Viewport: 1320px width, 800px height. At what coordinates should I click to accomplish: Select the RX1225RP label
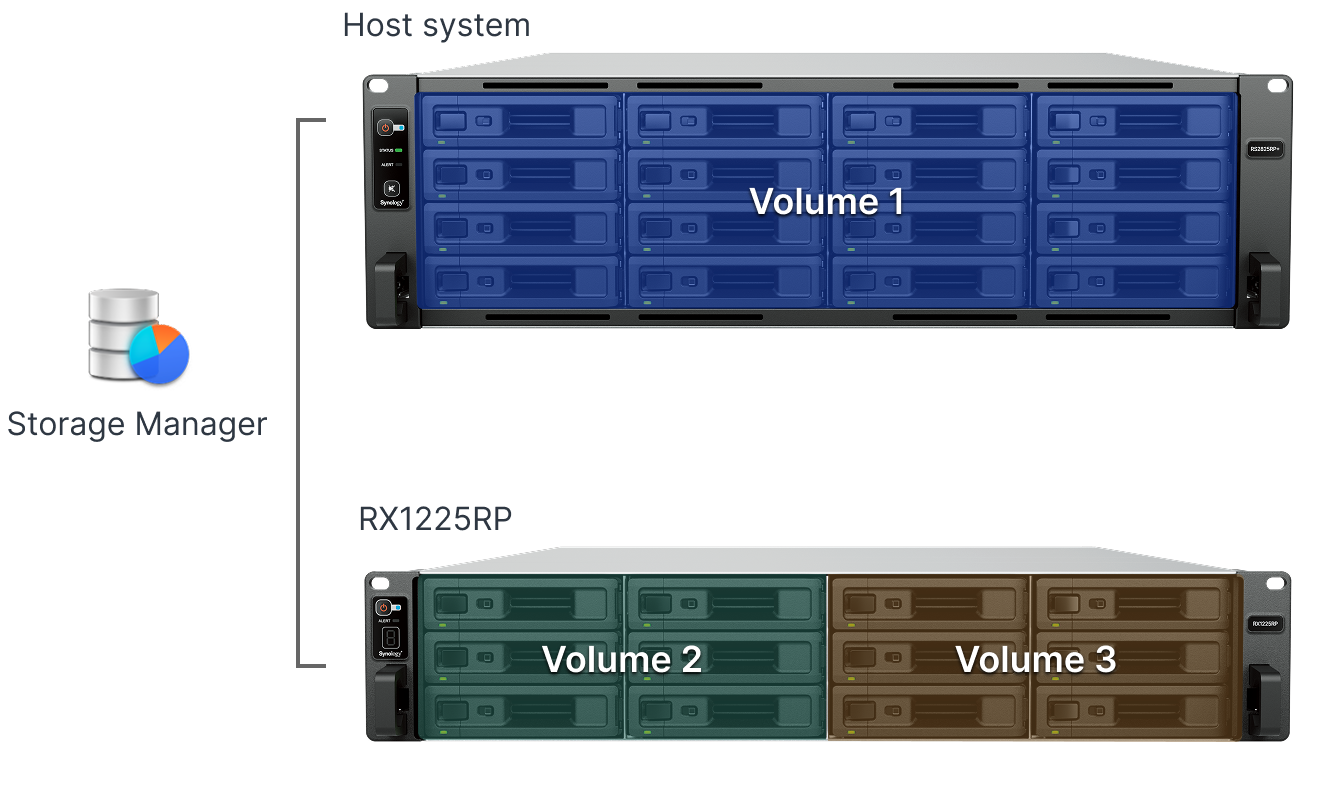pos(437,518)
